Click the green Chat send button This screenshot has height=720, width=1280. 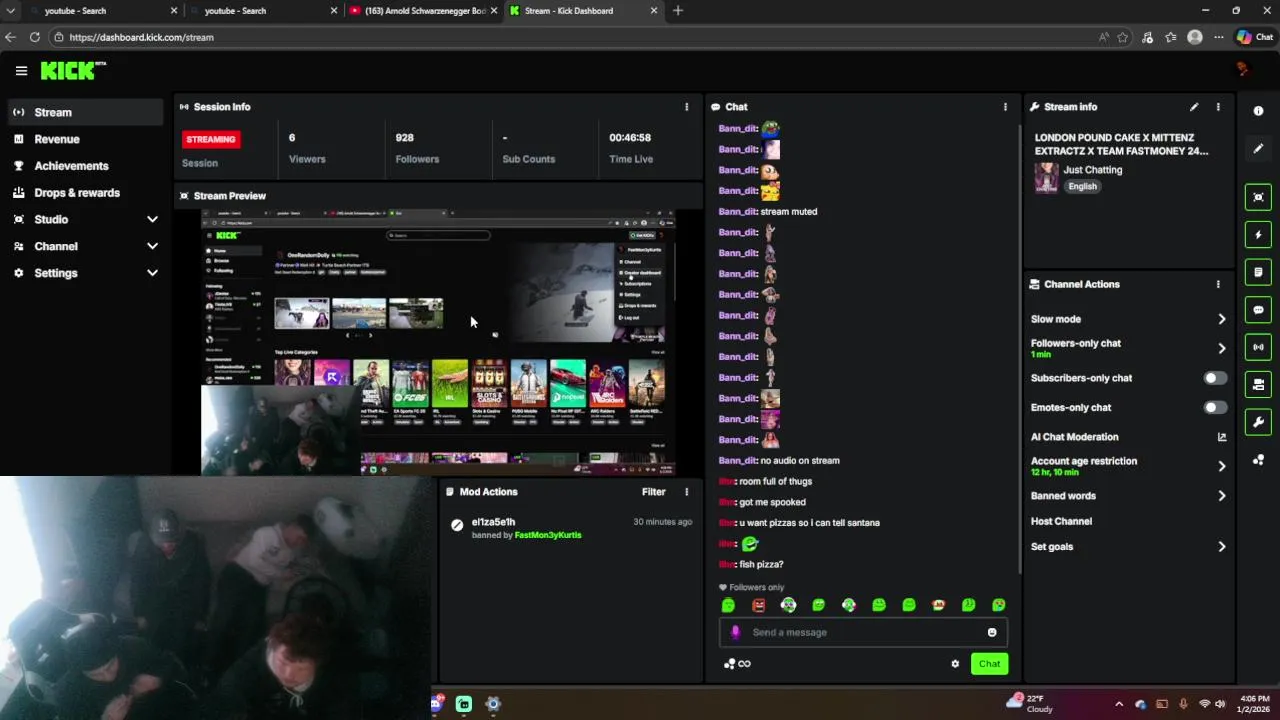point(989,664)
